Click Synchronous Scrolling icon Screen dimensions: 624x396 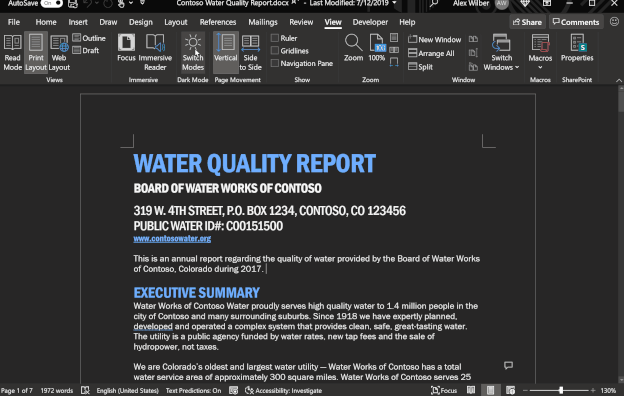(473, 53)
